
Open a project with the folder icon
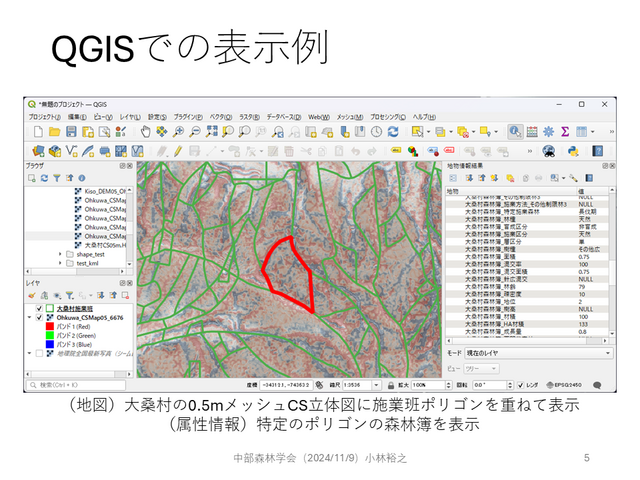55,131
